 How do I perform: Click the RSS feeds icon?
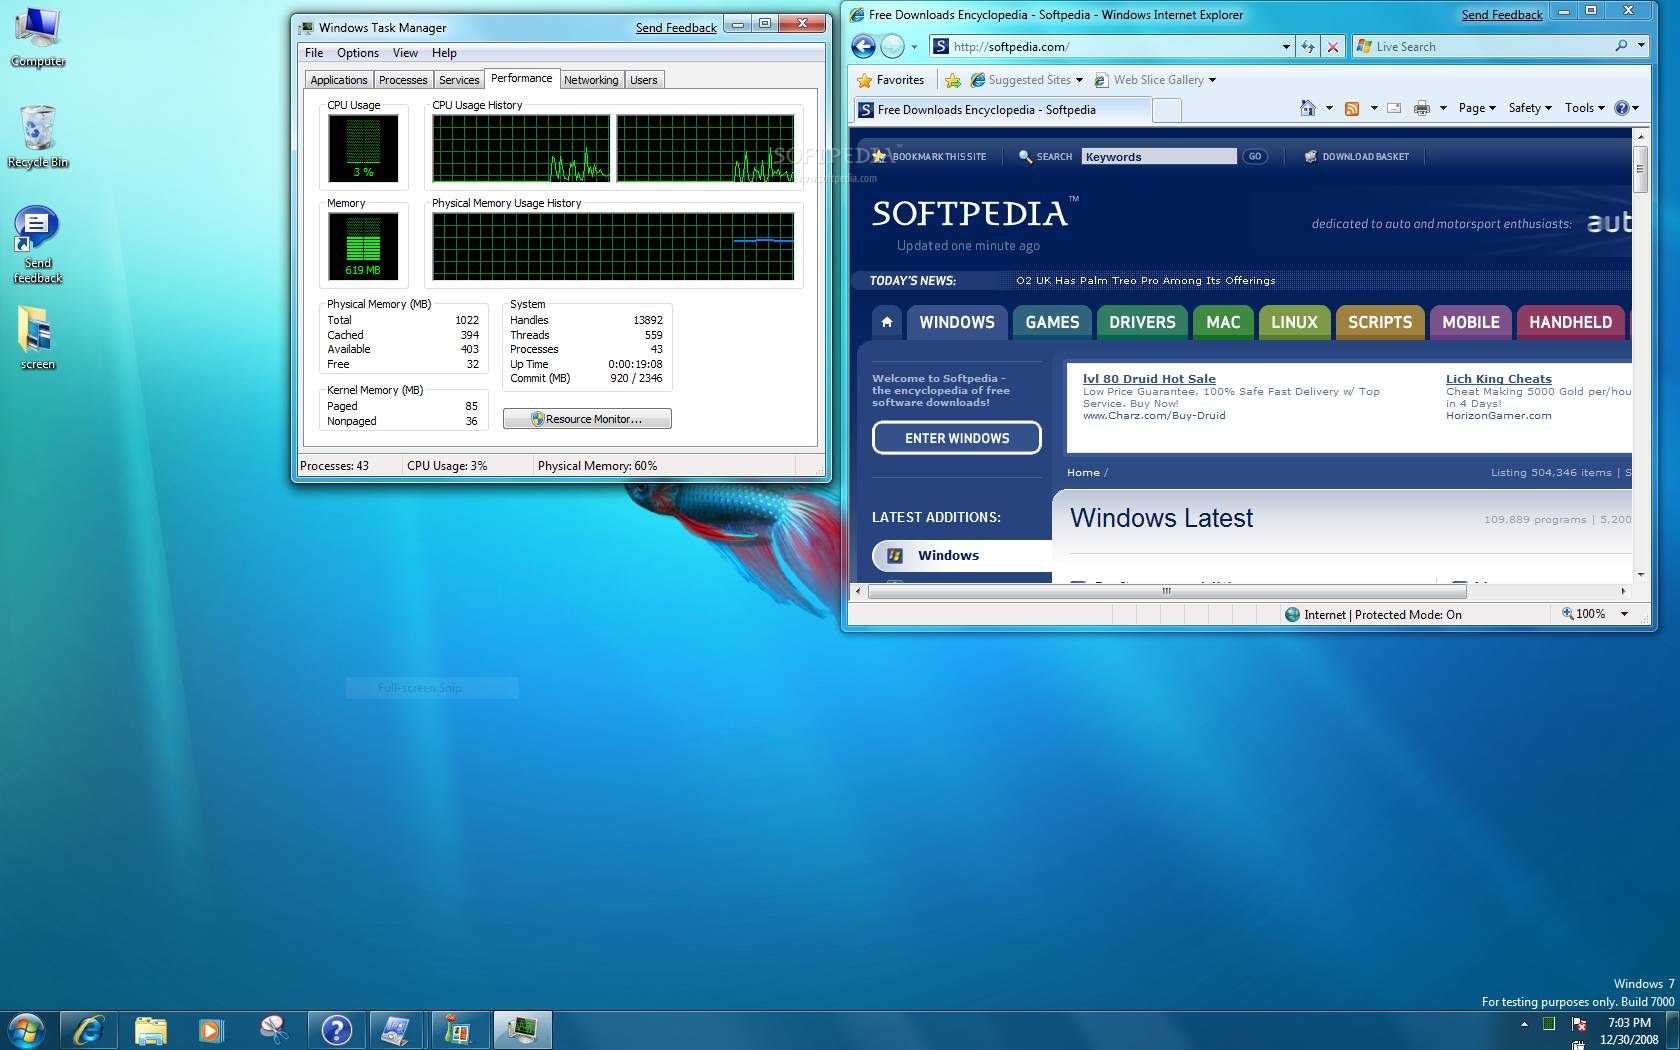coord(1352,108)
